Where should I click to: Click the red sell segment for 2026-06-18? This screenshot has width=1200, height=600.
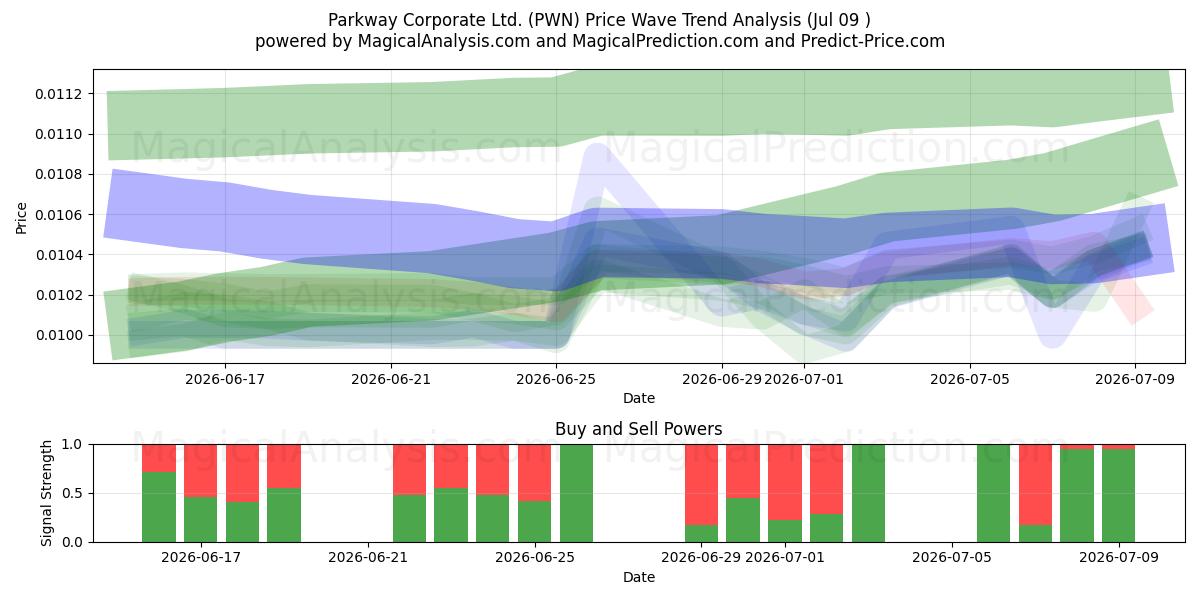coord(243,473)
